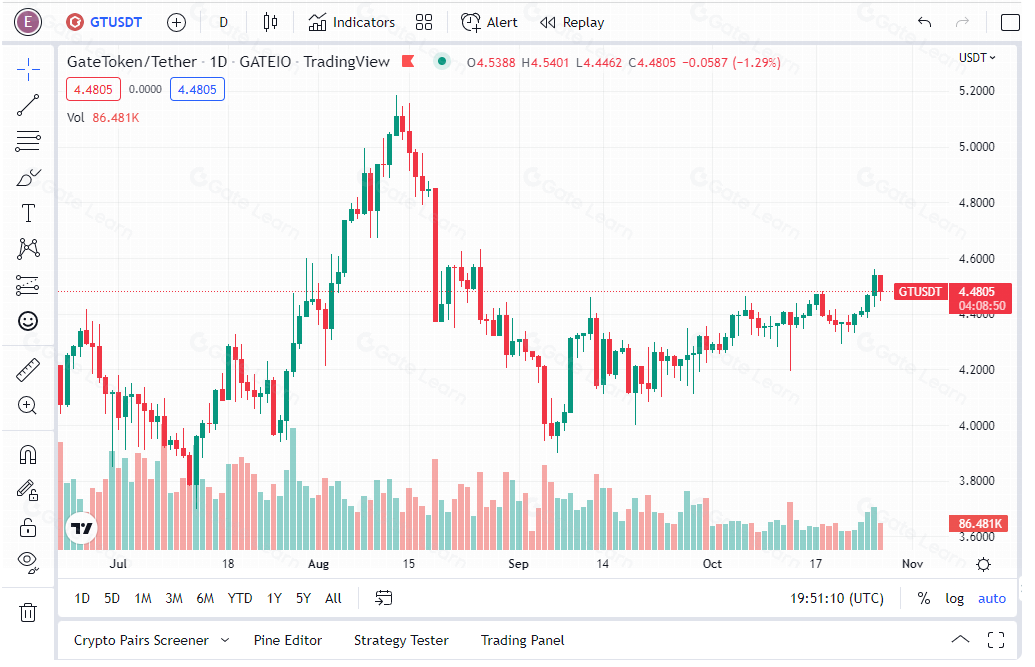The image size is (1035, 667).
Task: Expand the bottom panel with chevron
Action: coord(960,639)
